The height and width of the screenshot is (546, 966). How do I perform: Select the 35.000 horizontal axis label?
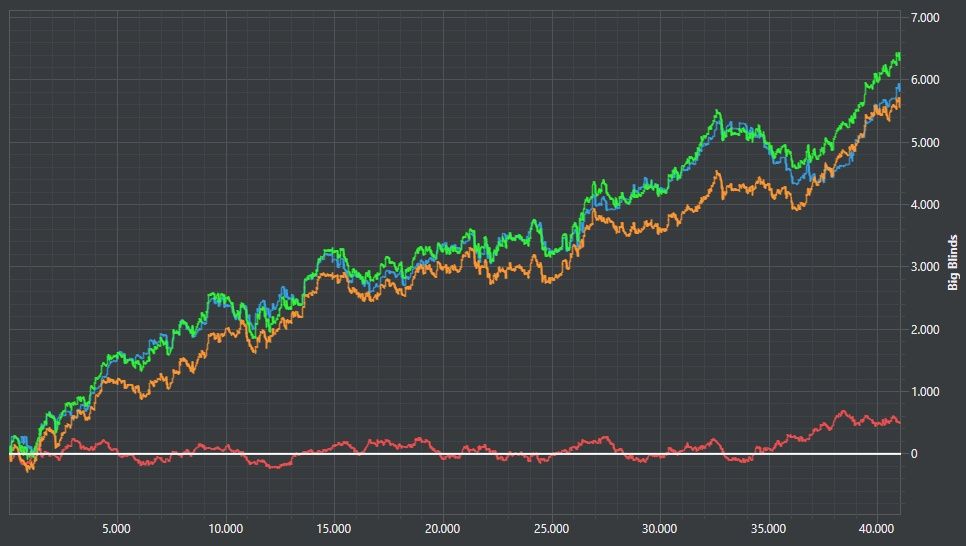click(767, 528)
